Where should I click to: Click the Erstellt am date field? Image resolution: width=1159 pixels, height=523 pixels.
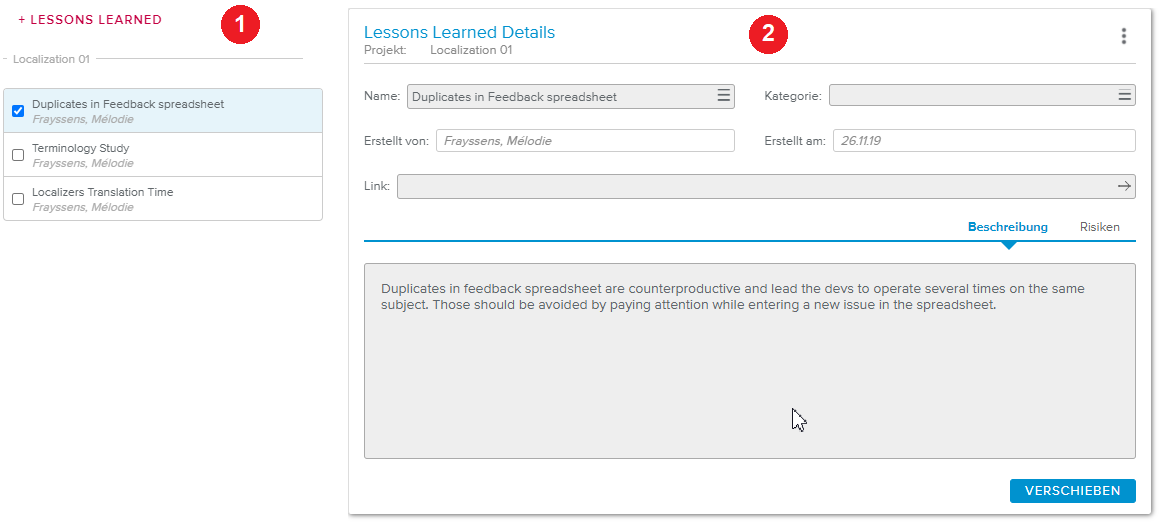pyautogui.click(x=984, y=141)
